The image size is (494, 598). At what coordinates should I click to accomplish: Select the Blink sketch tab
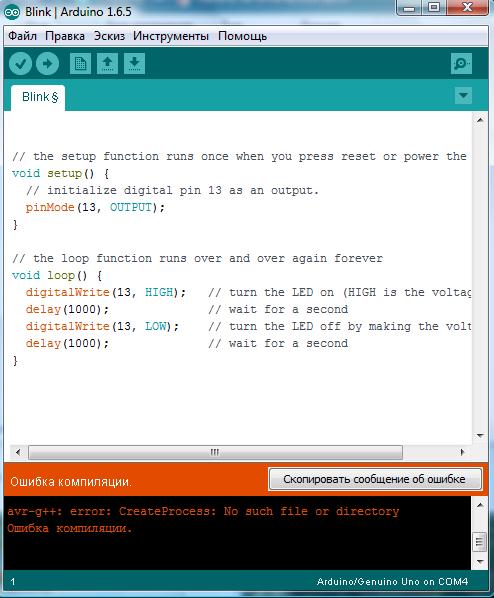38,98
